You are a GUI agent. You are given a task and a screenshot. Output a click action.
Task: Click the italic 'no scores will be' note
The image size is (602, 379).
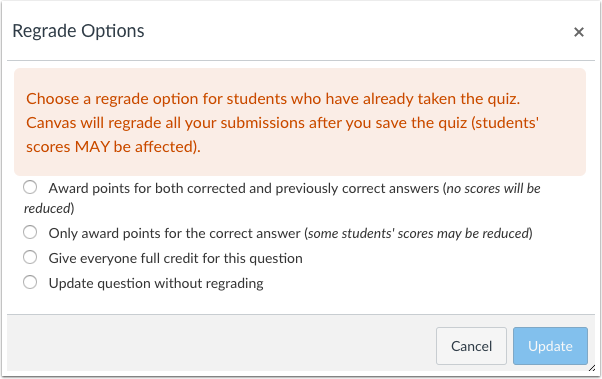click(x=493, y=188)
